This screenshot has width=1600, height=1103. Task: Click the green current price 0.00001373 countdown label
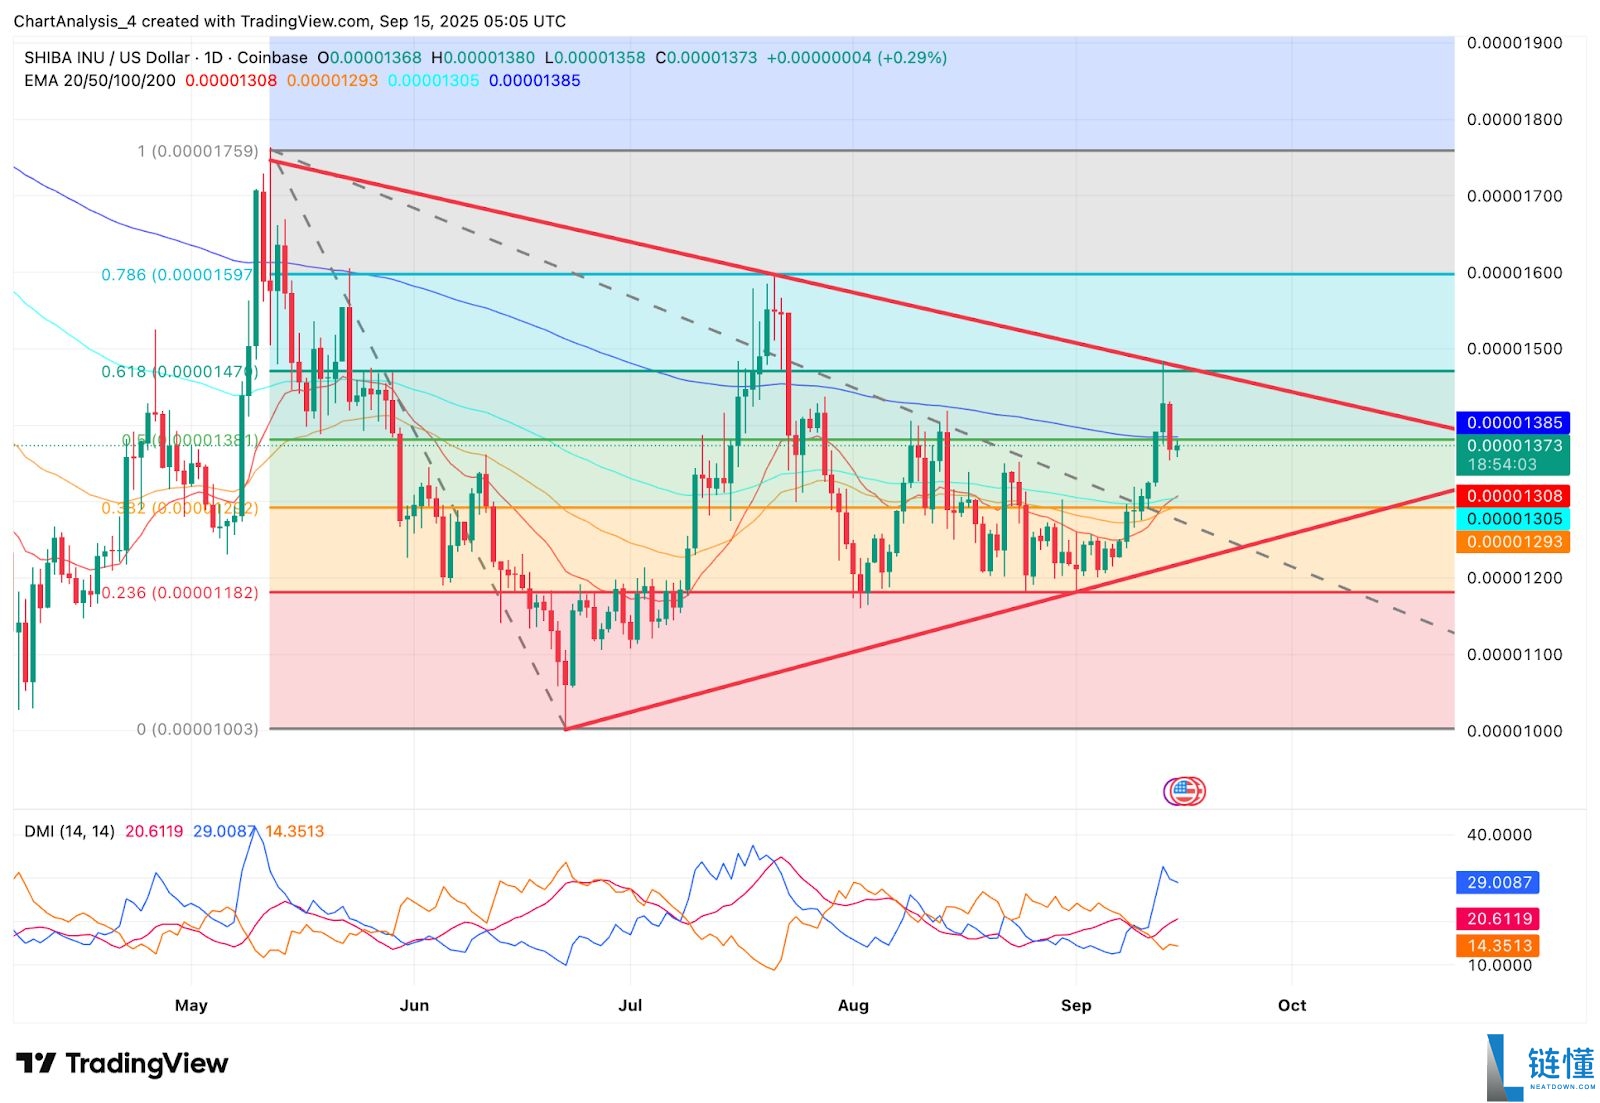pyautogui.click(x=1513, y=455)
